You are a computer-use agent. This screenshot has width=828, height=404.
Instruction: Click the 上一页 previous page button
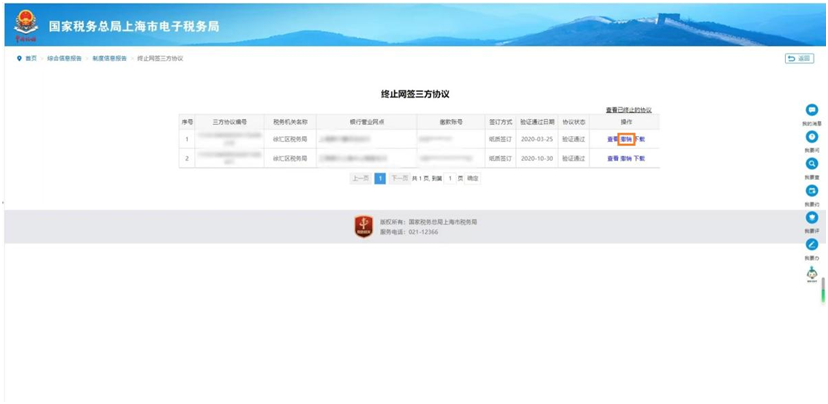360,179
